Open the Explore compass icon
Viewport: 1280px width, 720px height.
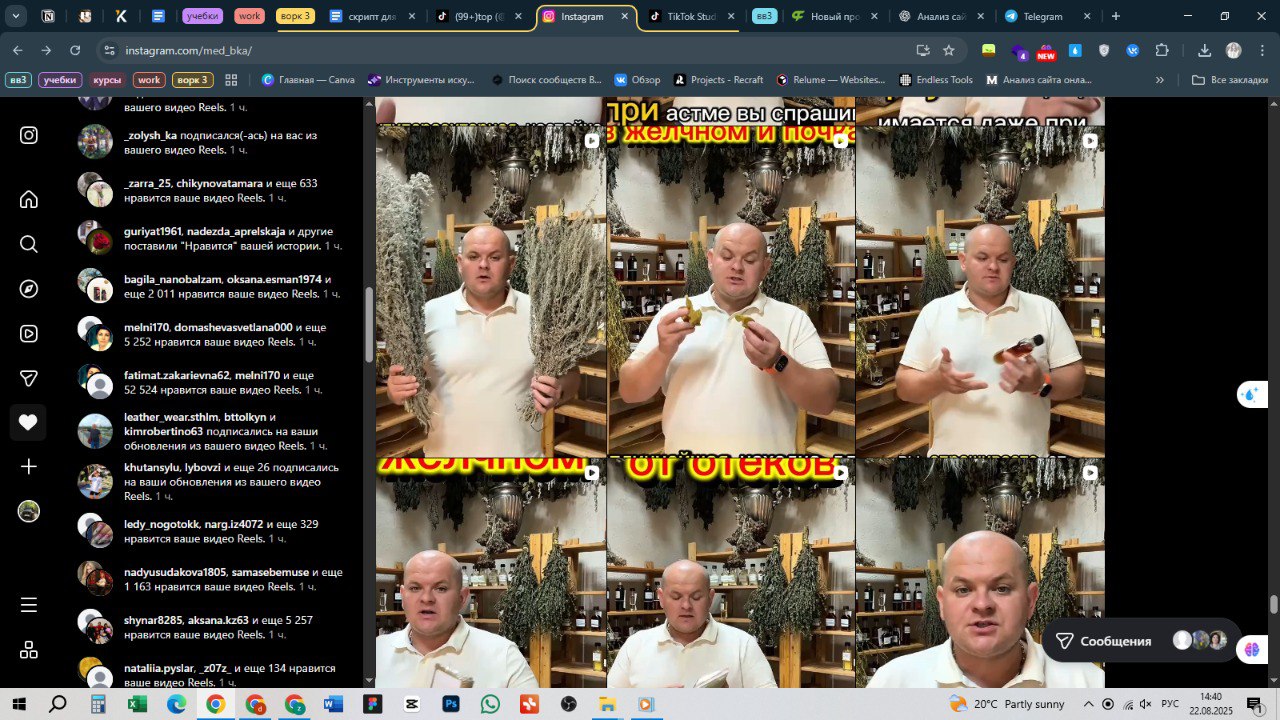tap(29, 289)
